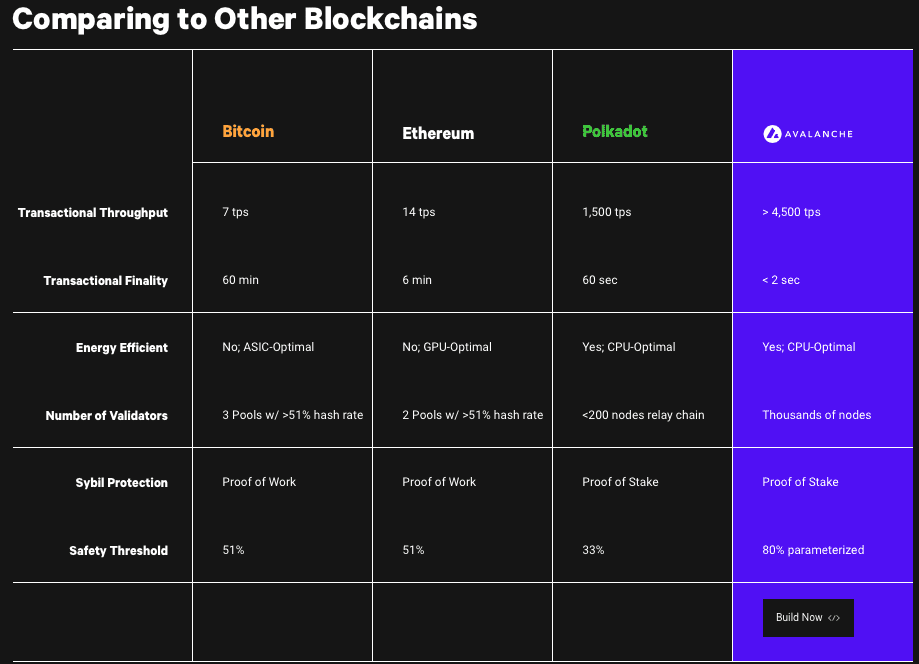Click the Safety Threshold row label
The height and width of the screenshot is (664, 919).
coord(119,551)
